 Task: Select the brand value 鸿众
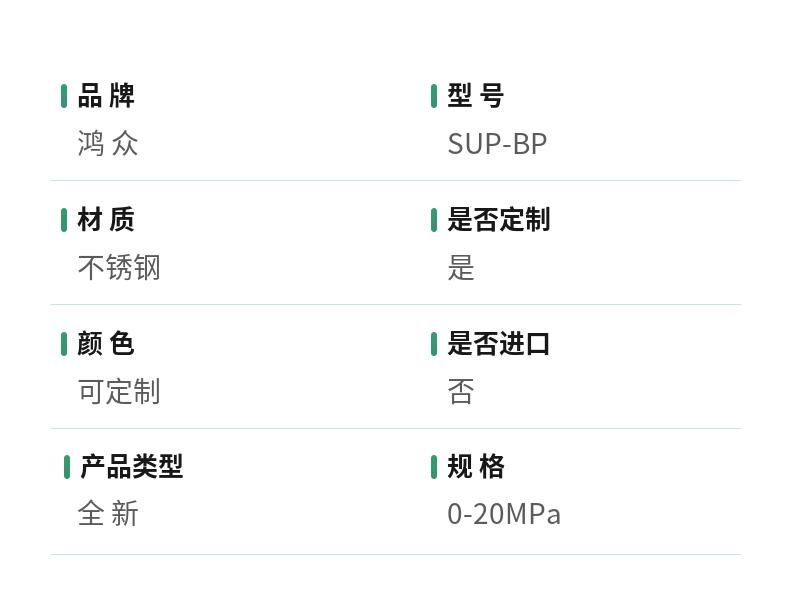click(108, 144)
